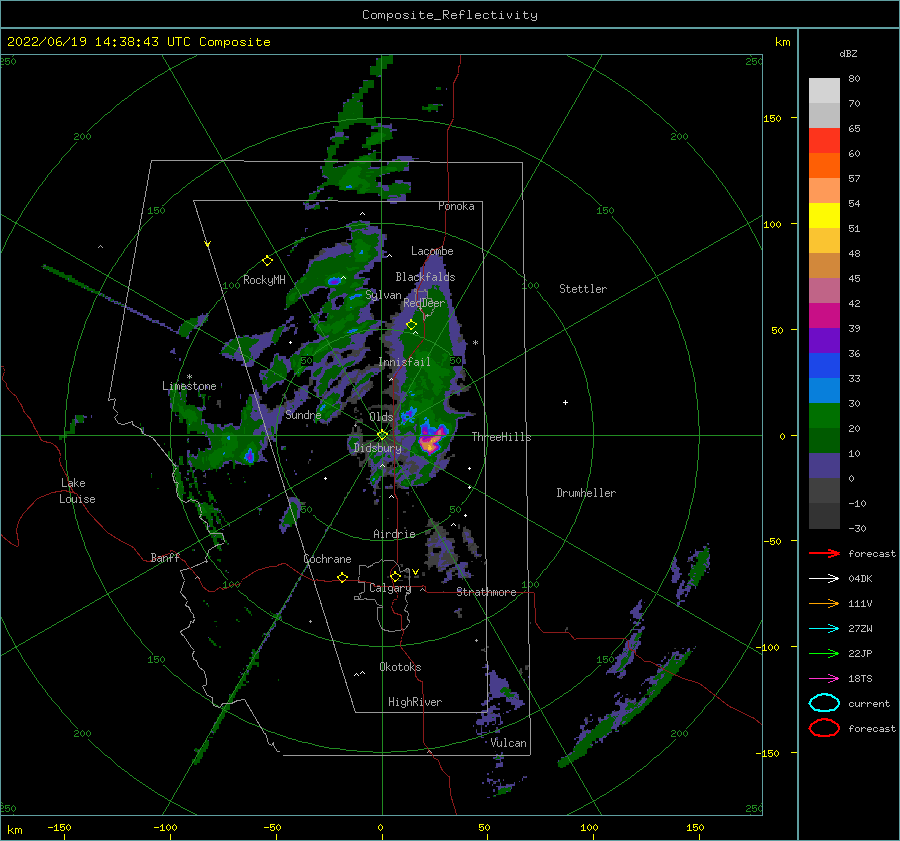This screenshot has width=900, height=841.
Task: Click the dBZ legend heading
Action: tap(848, 53)
